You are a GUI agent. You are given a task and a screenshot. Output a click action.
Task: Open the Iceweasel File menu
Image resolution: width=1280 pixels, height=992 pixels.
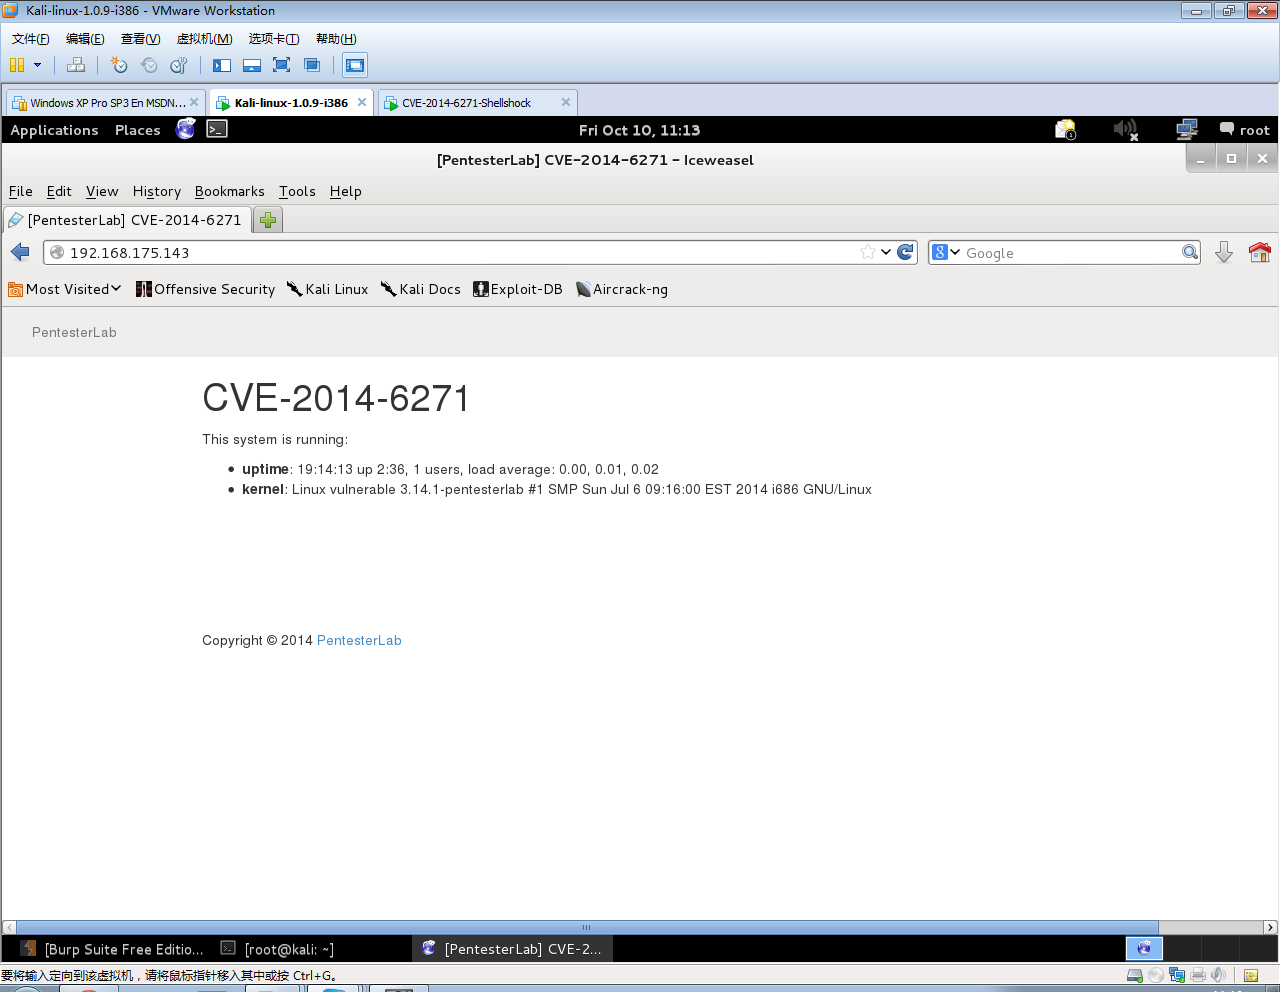point(21,191)
